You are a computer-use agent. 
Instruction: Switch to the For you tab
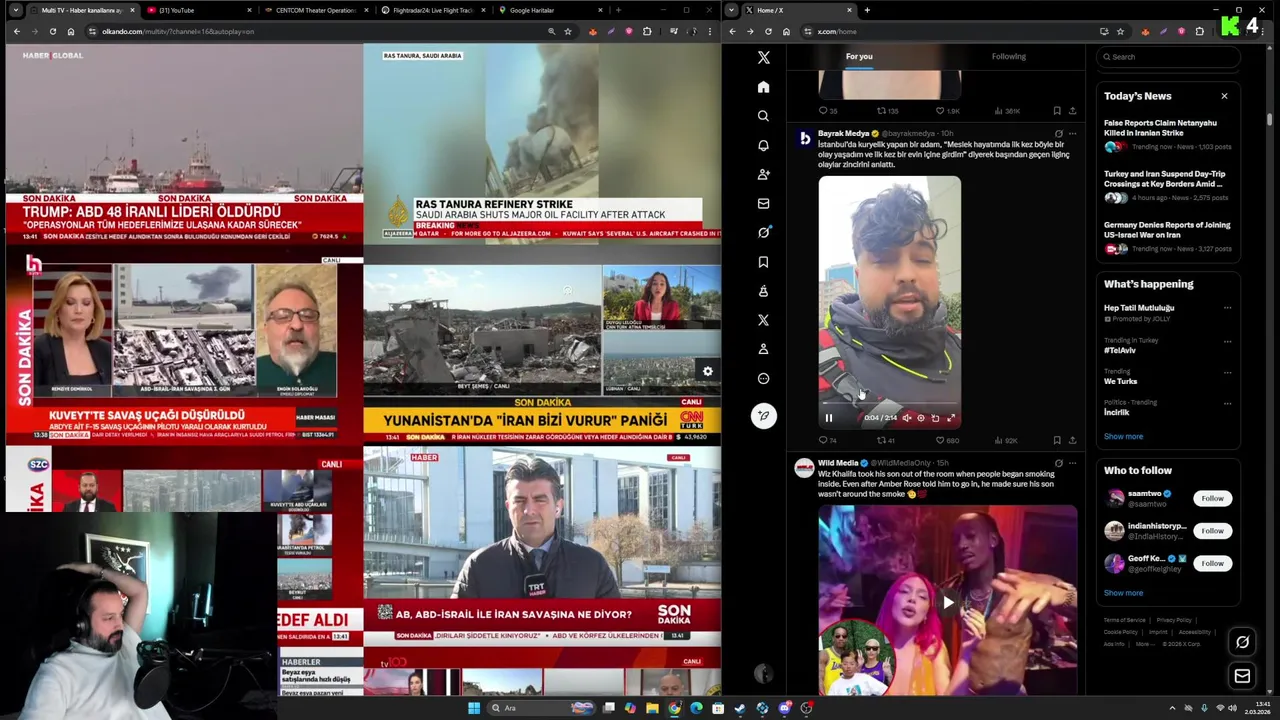point(859,56)
